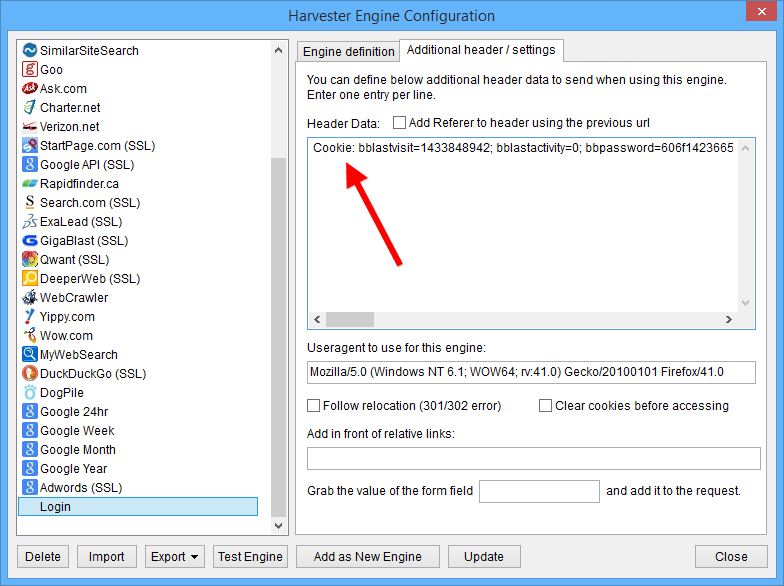
Task: Select the Google Week icon
Action: [x=30, y=430]
